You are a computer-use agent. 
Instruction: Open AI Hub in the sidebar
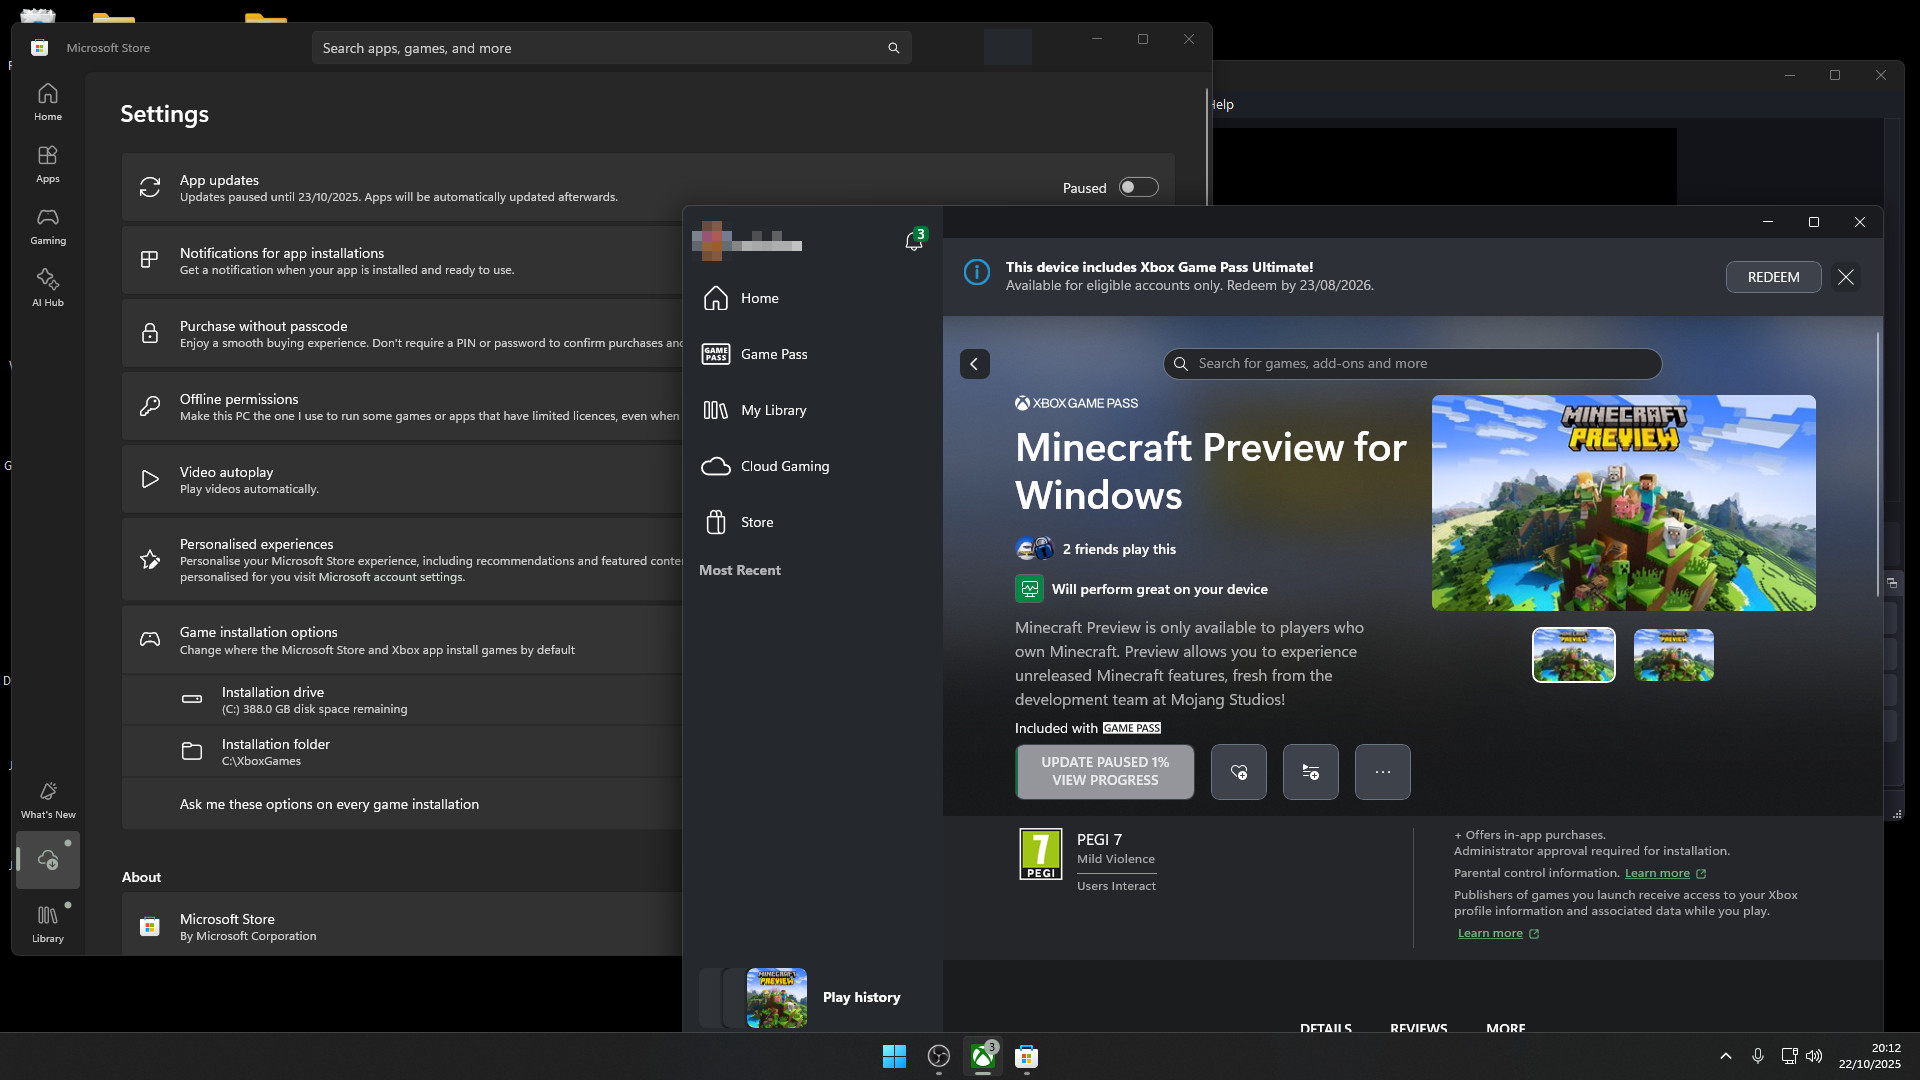pos(48,288)
